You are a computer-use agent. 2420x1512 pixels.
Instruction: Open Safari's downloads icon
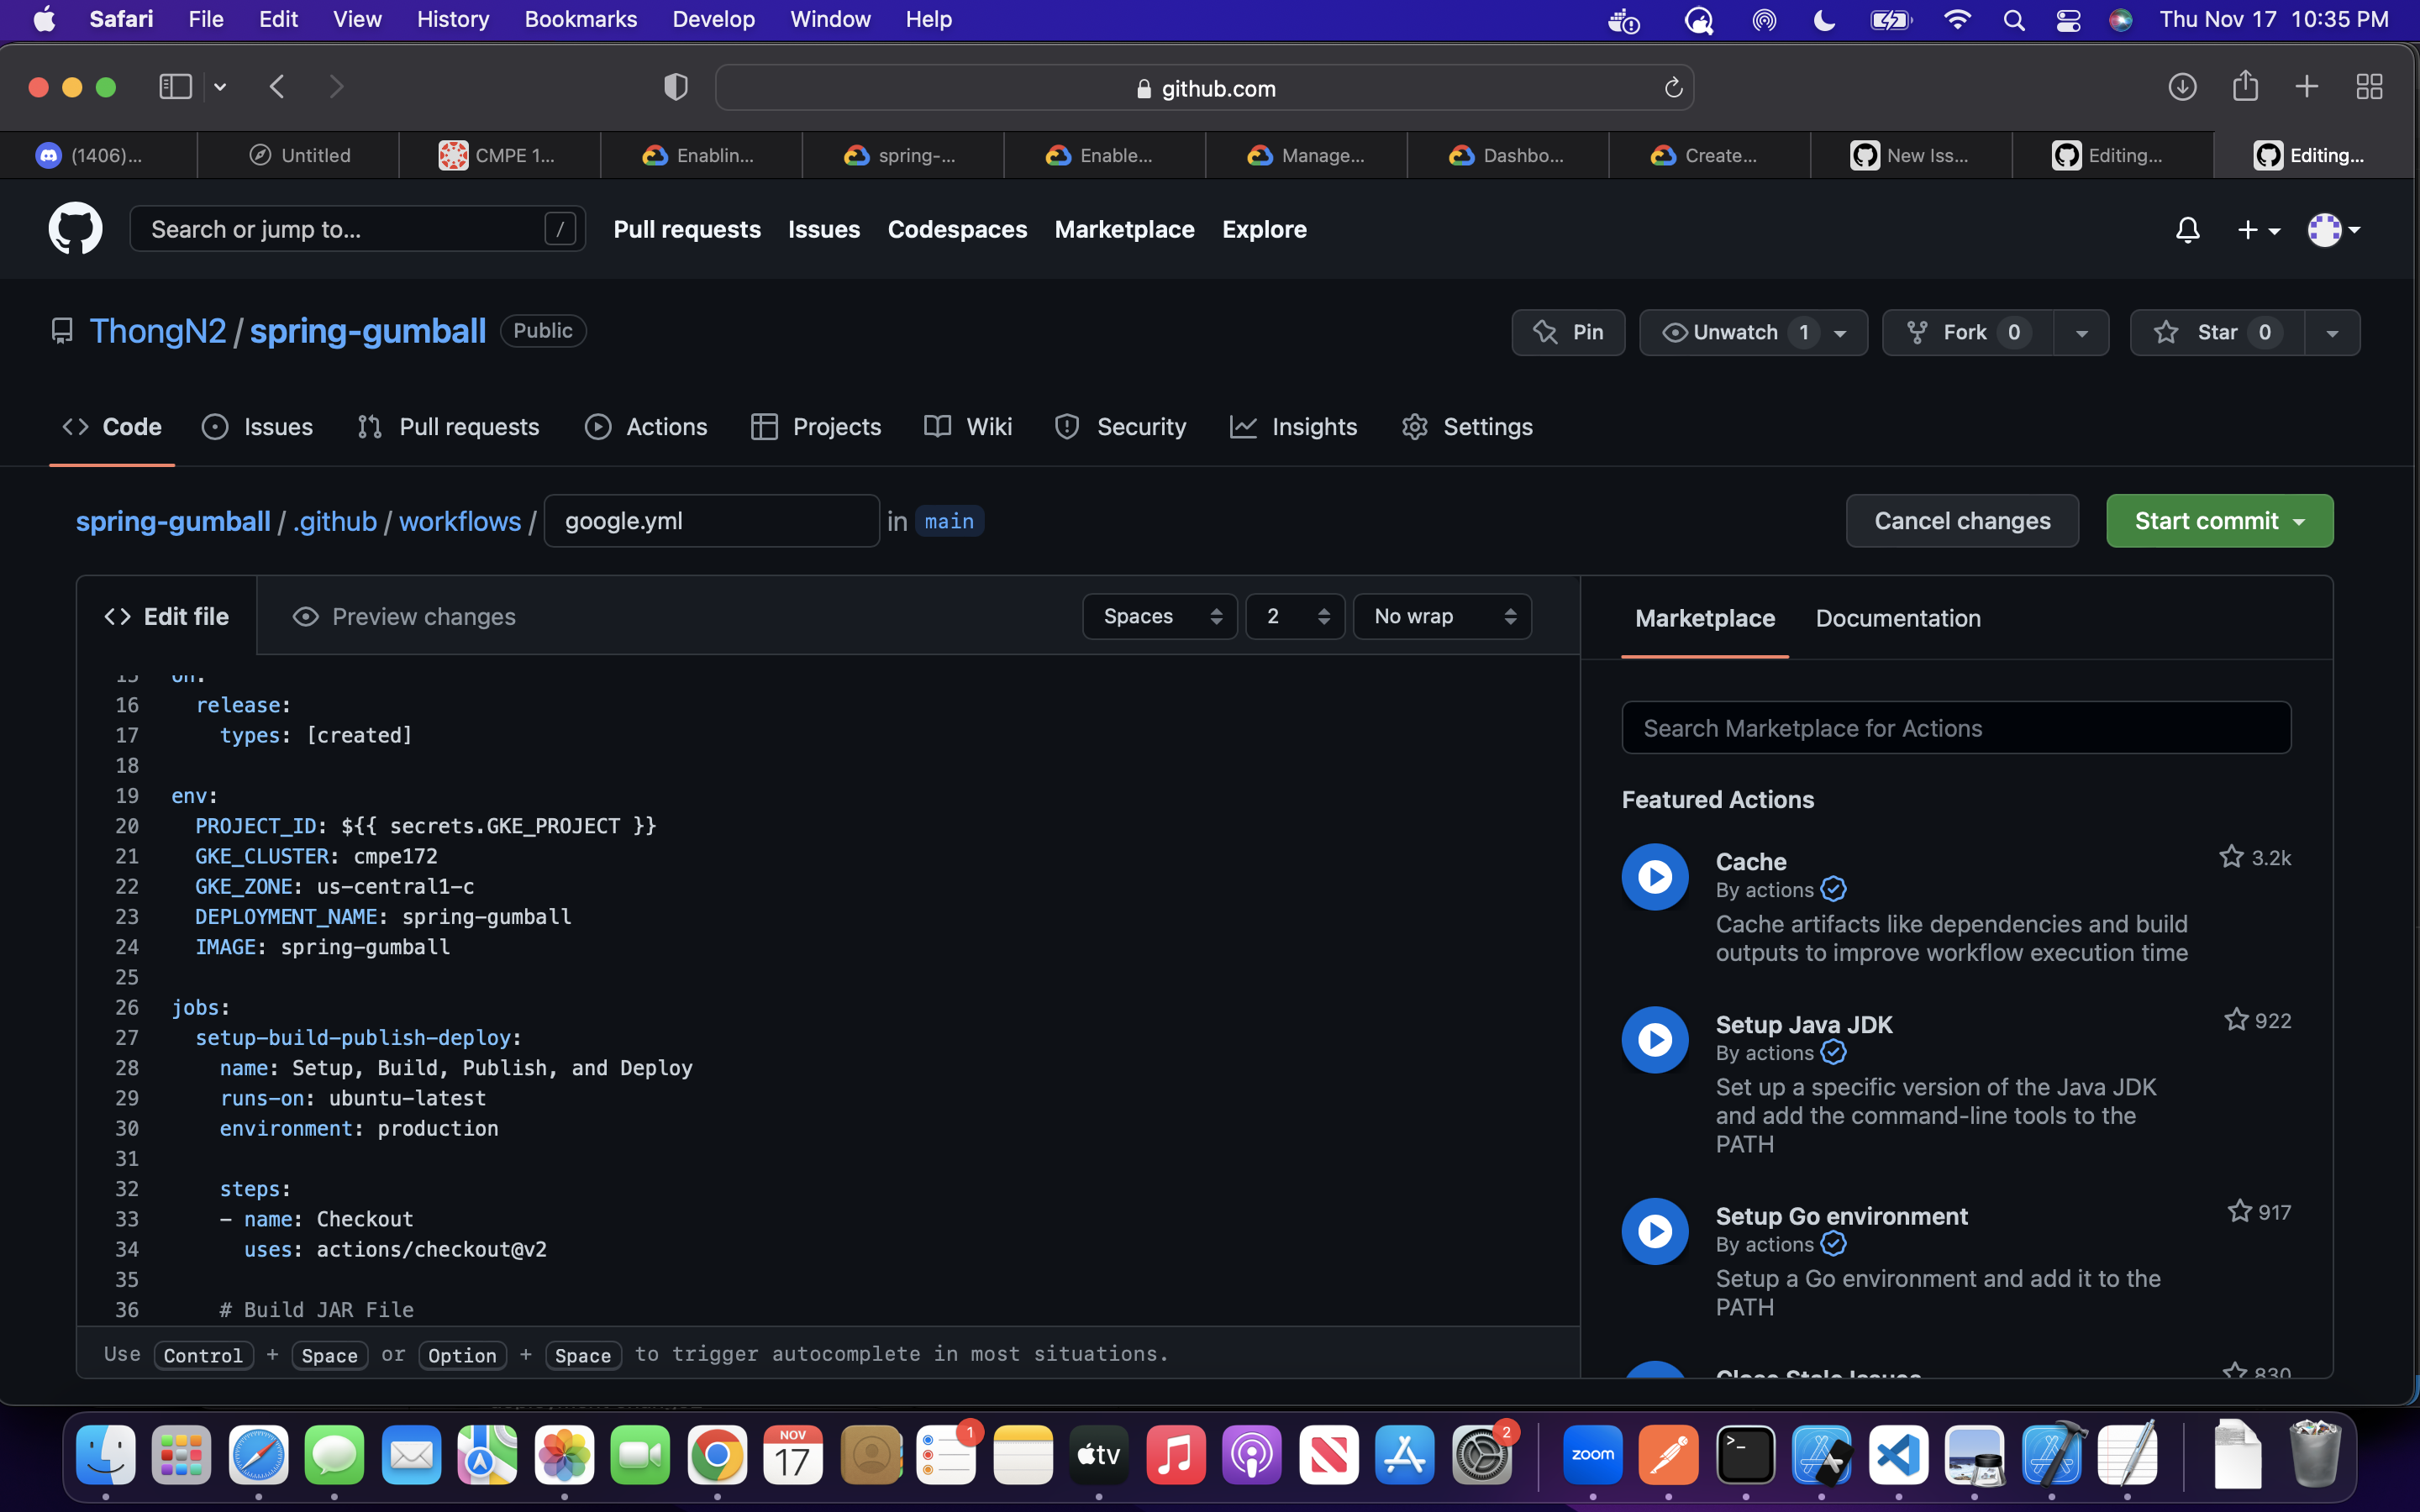[x=2182, y=87]
